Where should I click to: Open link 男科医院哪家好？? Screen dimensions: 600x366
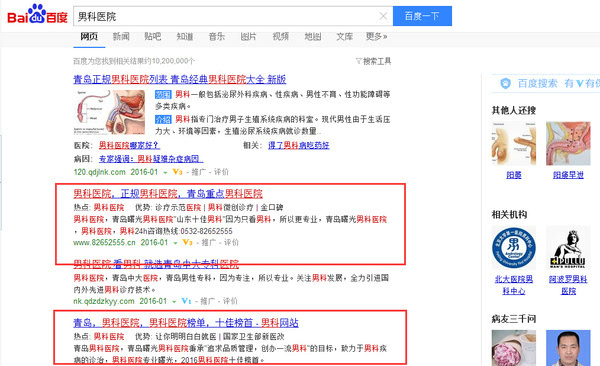pos(129,145)
